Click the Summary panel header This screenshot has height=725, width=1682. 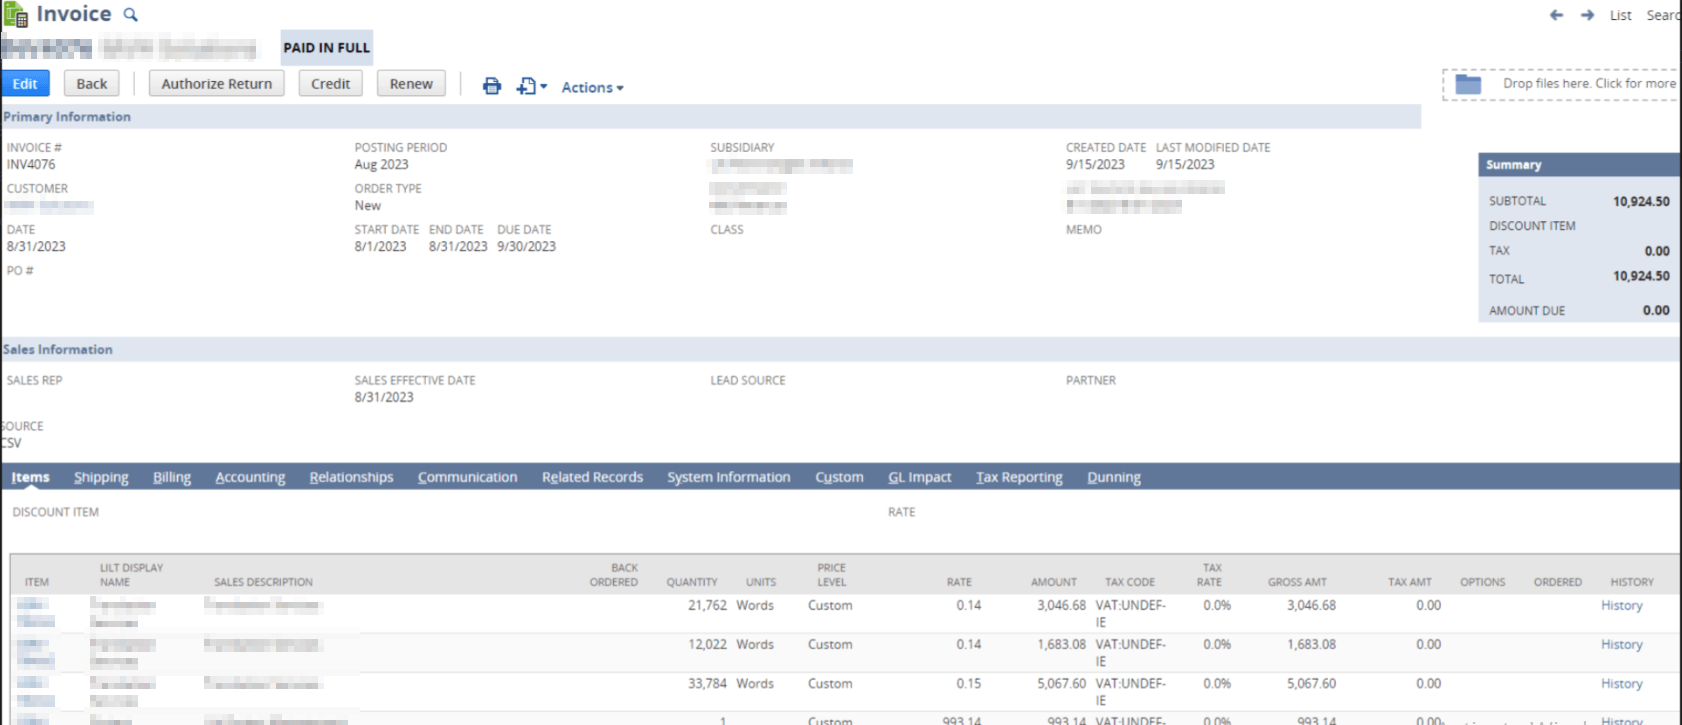tap(1579, 164)
